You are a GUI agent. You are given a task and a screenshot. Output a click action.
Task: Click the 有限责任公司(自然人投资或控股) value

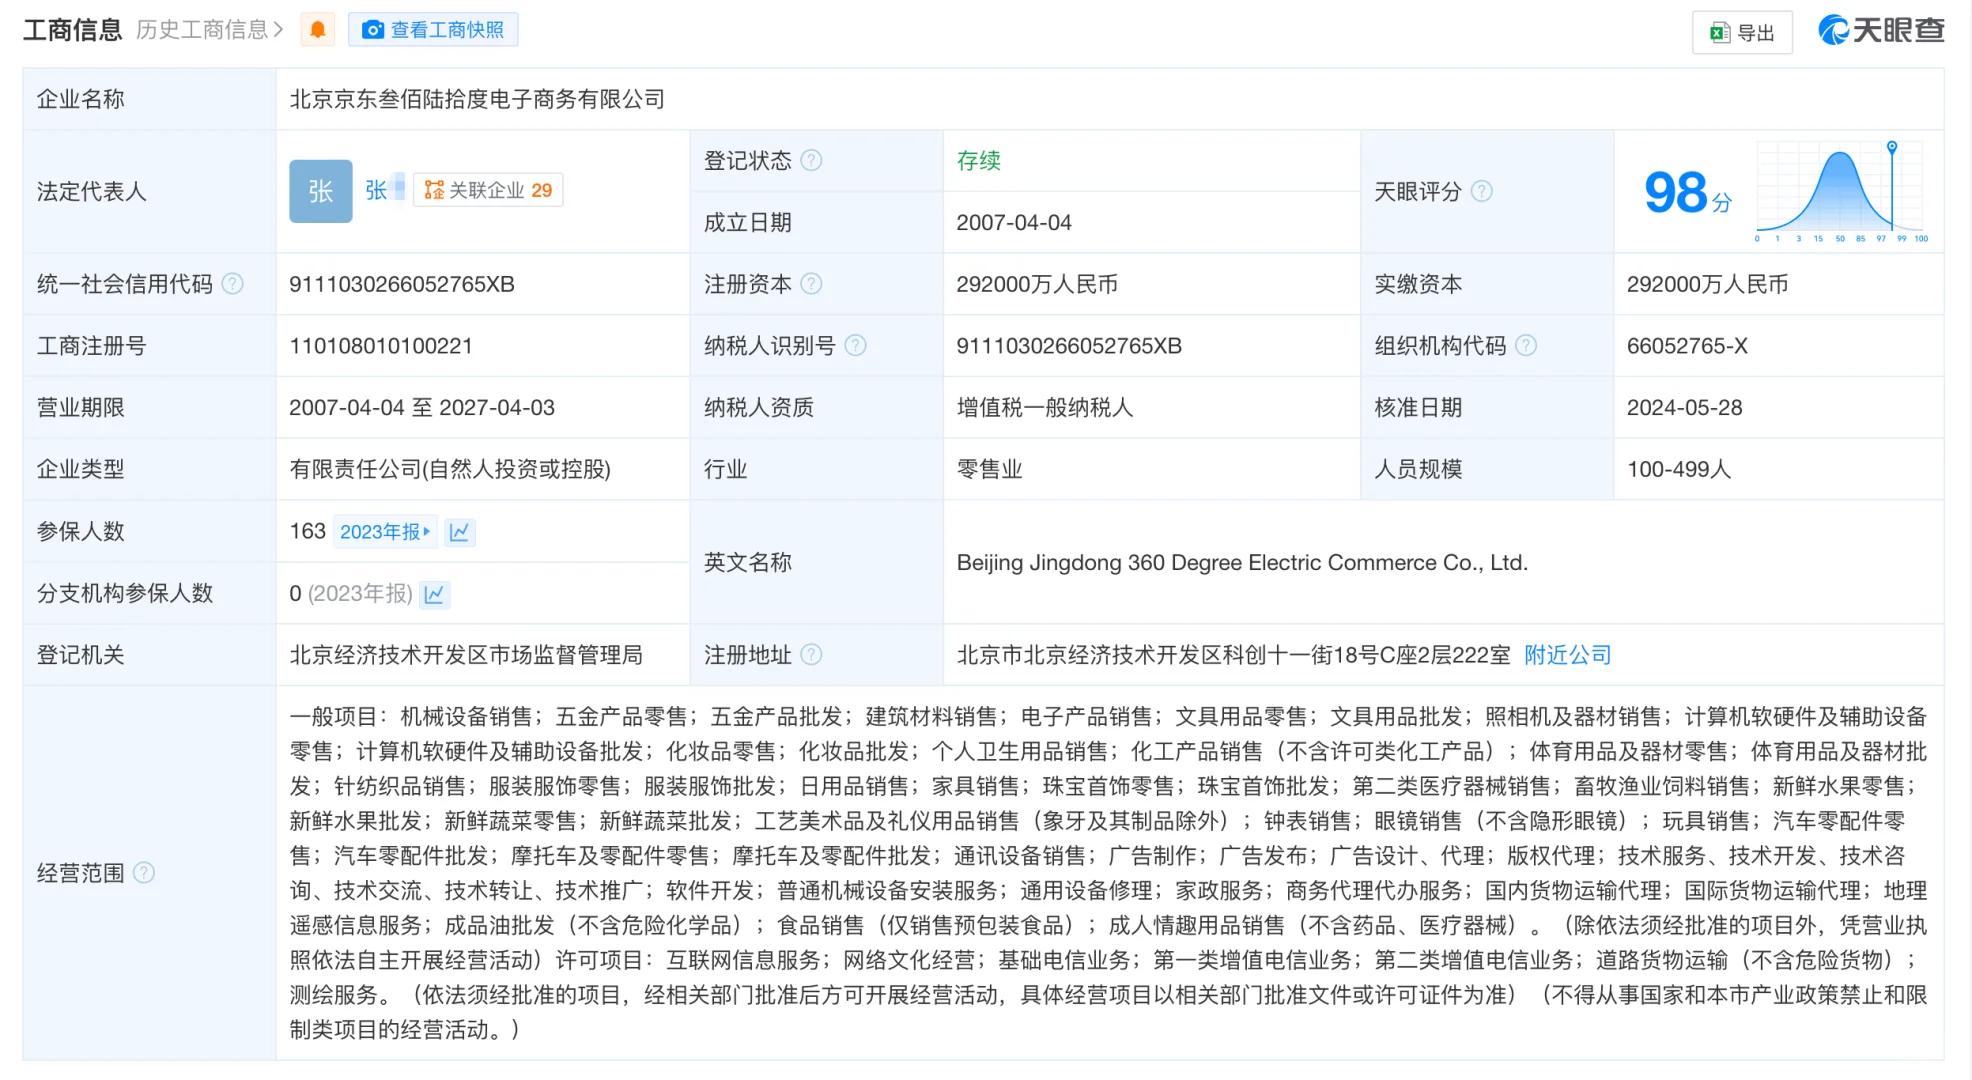click(x=450, y=470)
